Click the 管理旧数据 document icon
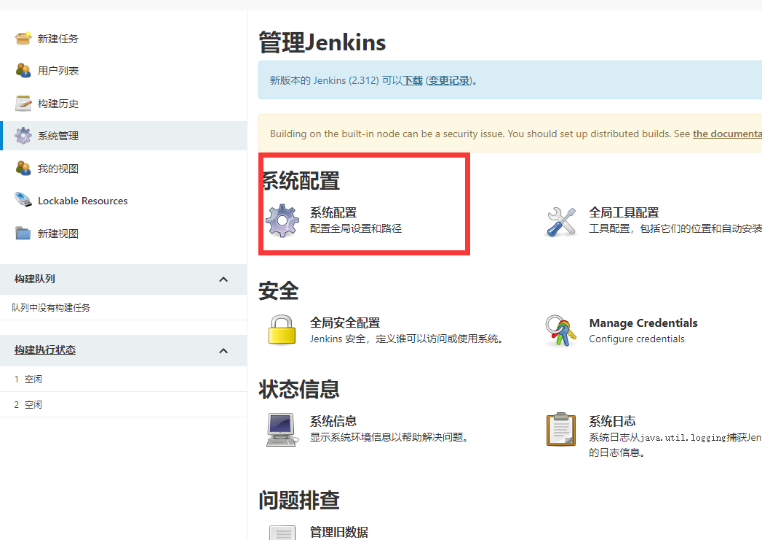The image size is (762, 540). coord(282,533)
